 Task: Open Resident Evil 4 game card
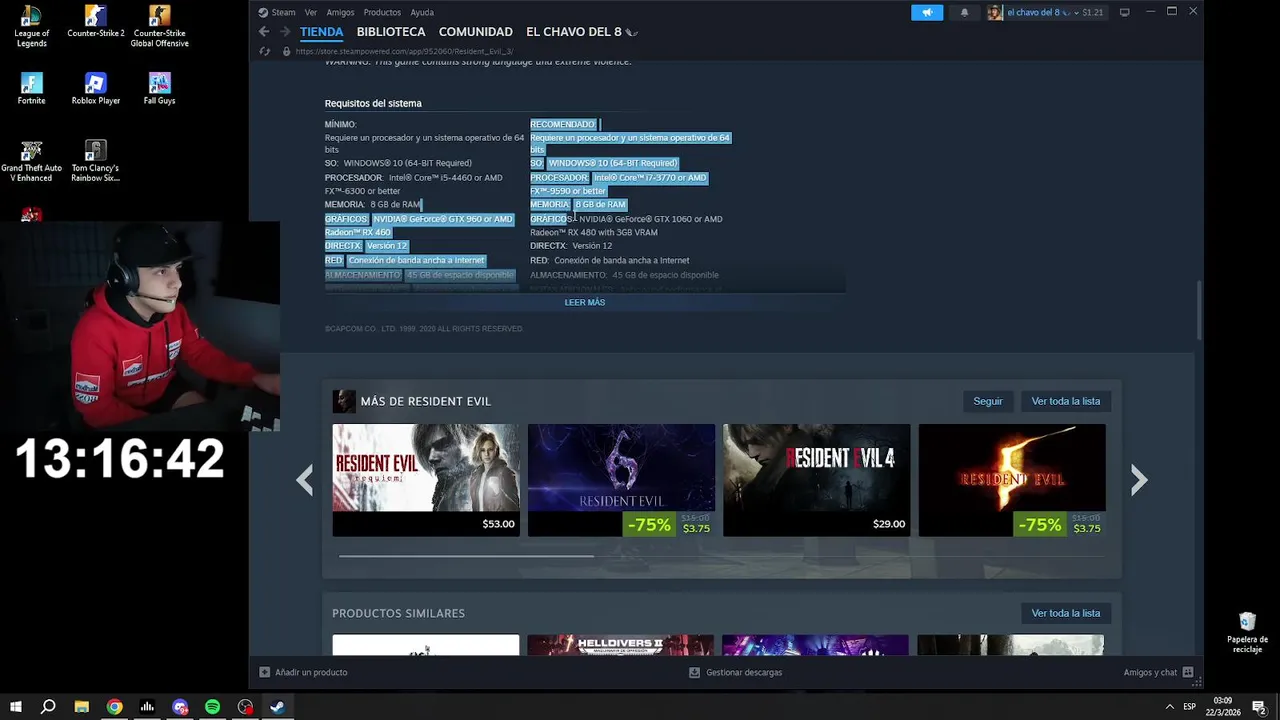817,480
